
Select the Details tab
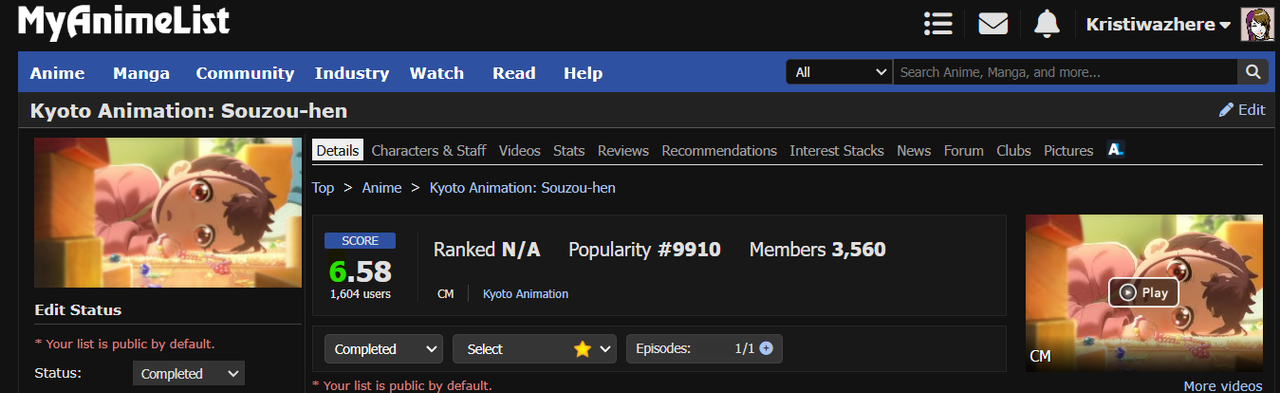point(337,150)
